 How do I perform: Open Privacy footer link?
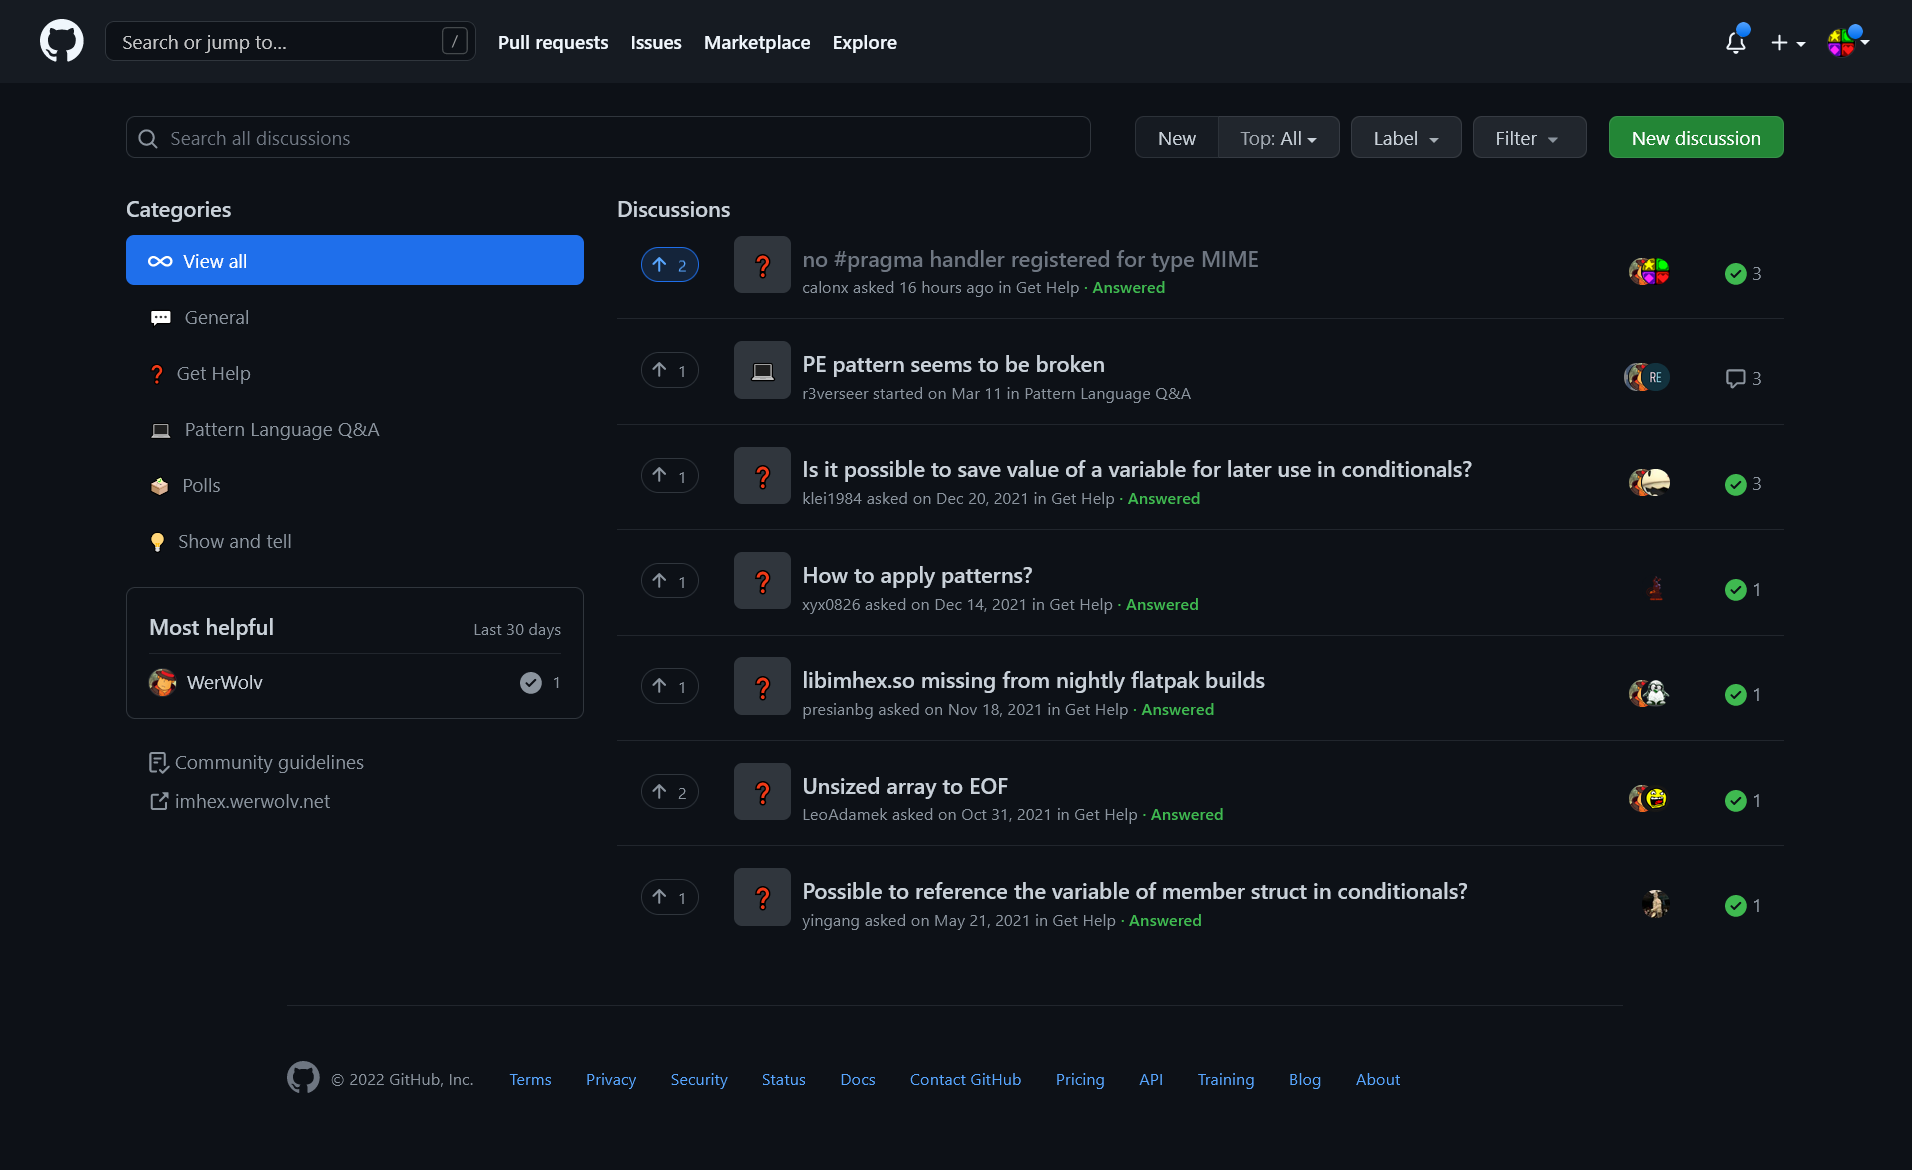click(x=611, y=1079)
